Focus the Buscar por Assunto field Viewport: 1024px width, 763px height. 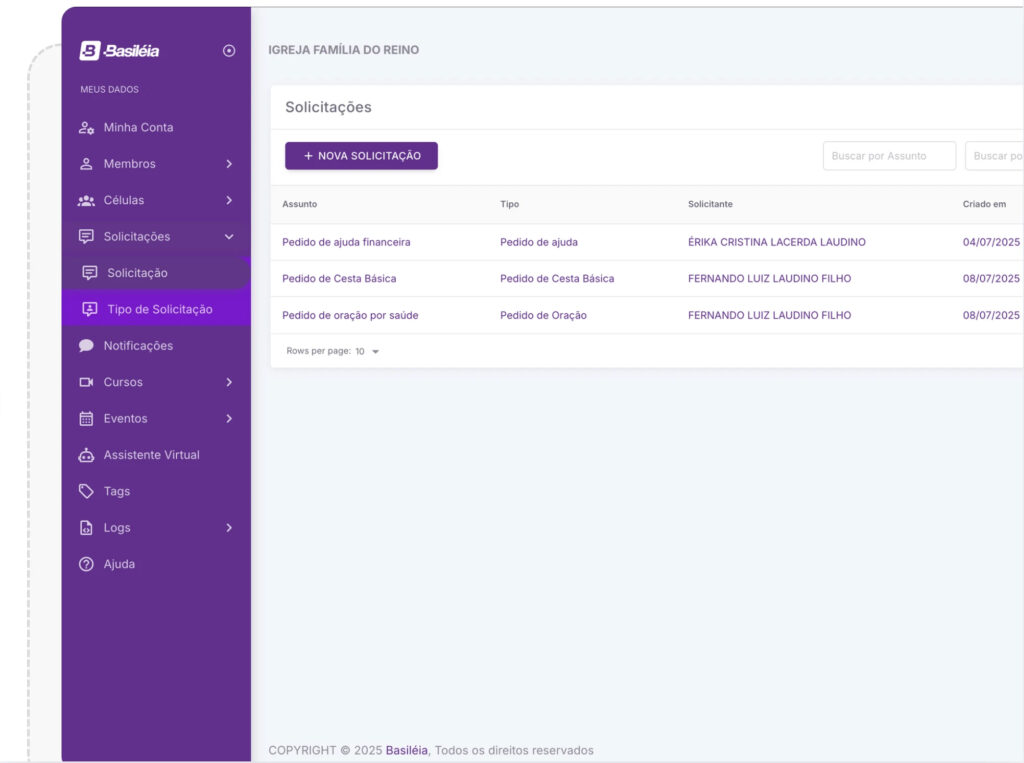coord(888,156)
